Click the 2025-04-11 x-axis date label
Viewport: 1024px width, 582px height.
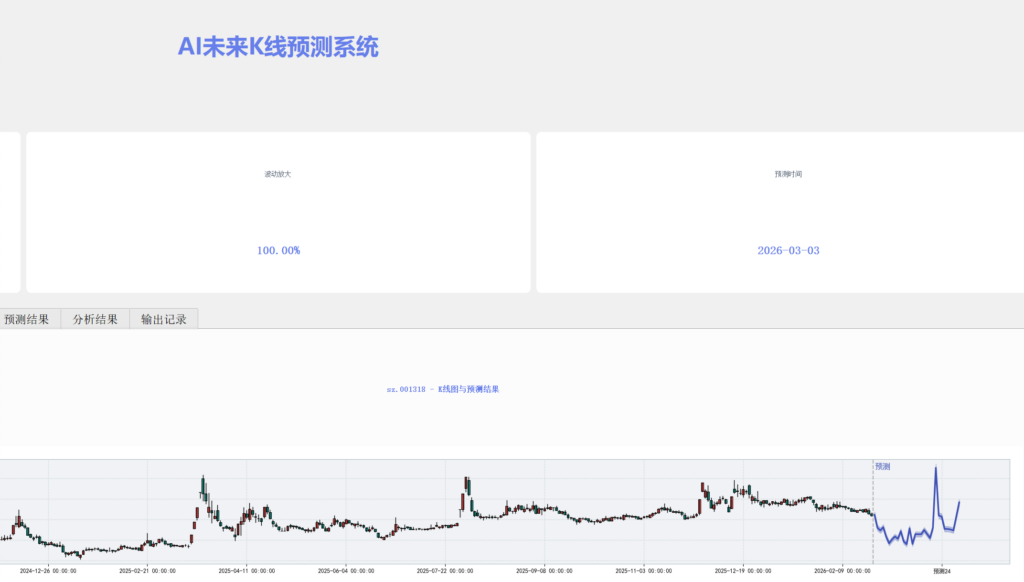point(246,571)
